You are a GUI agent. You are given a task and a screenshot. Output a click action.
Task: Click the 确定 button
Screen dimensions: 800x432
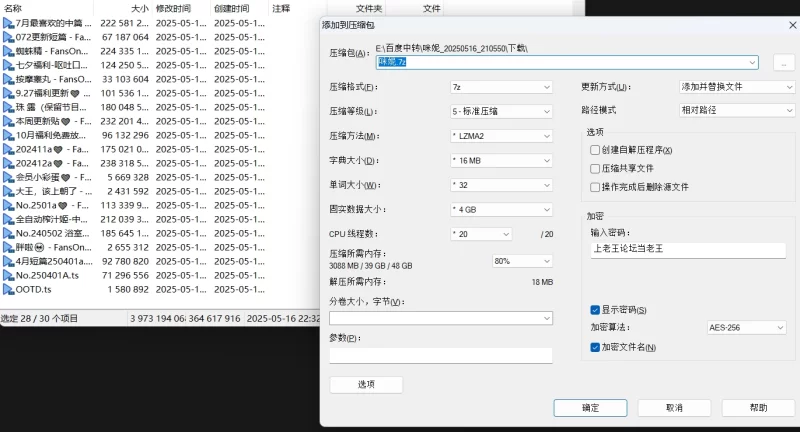tap(590, 408)
